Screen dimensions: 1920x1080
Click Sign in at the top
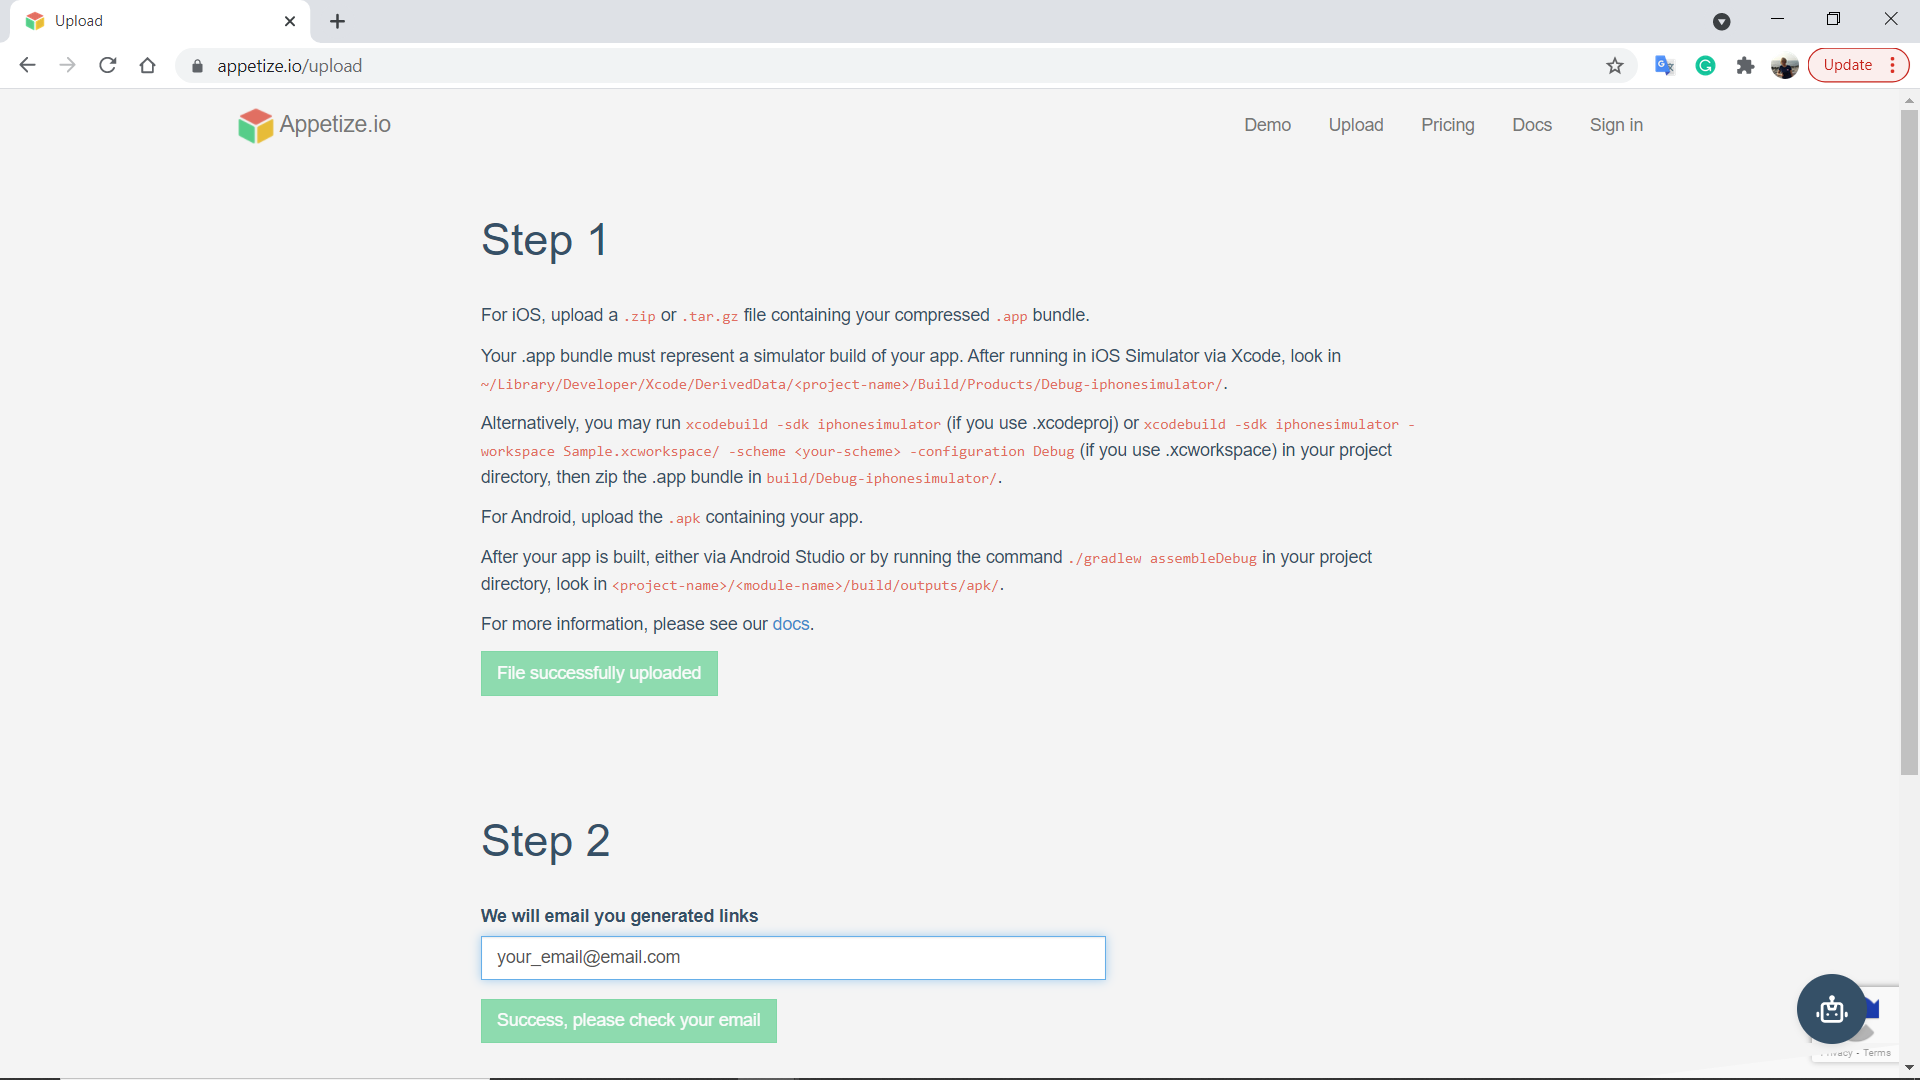pyautogui.click(x=1616, y=125)
